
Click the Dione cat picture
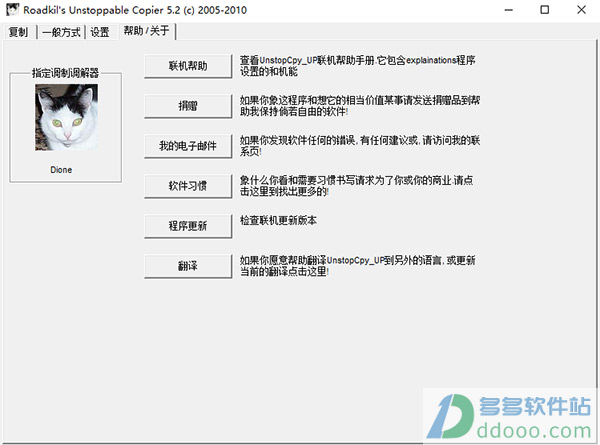pyautogui.click(x=67, y=117)
